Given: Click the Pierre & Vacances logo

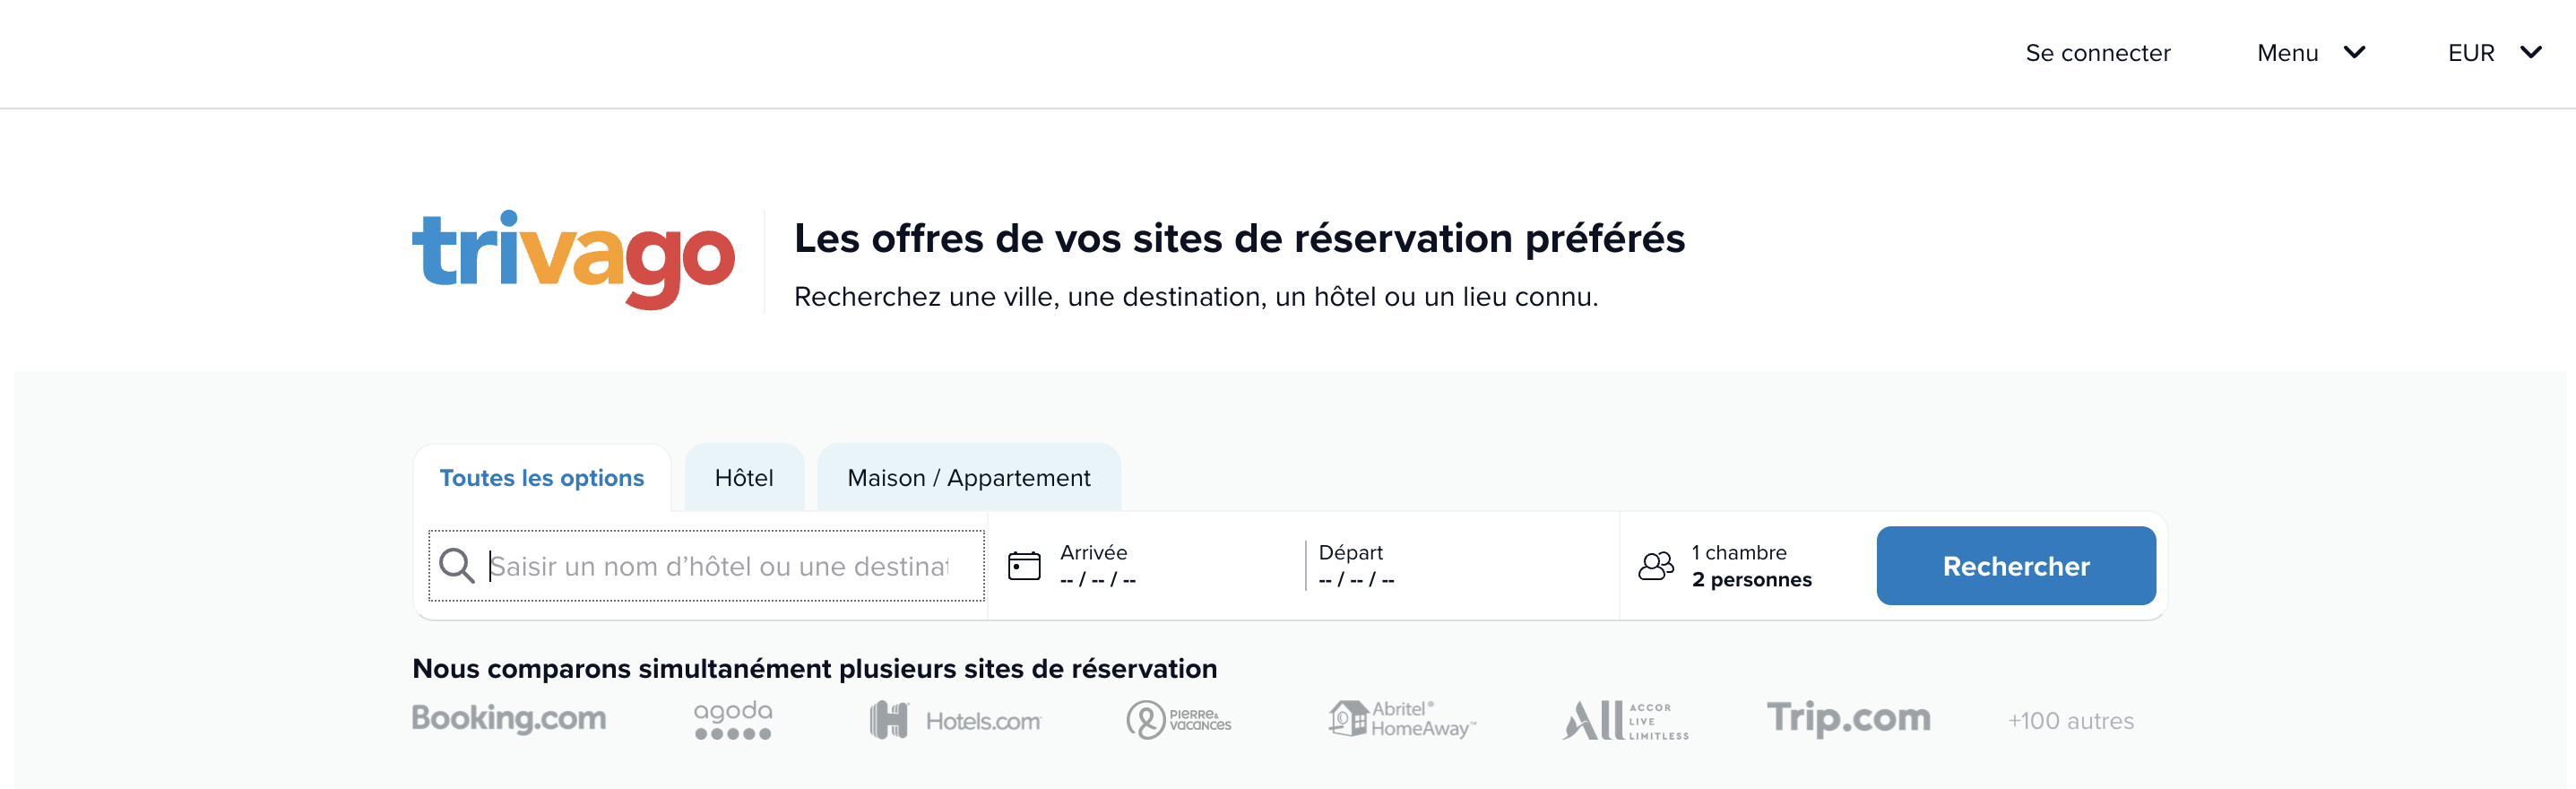Looking at the screenshot, I should (1179, 720).
